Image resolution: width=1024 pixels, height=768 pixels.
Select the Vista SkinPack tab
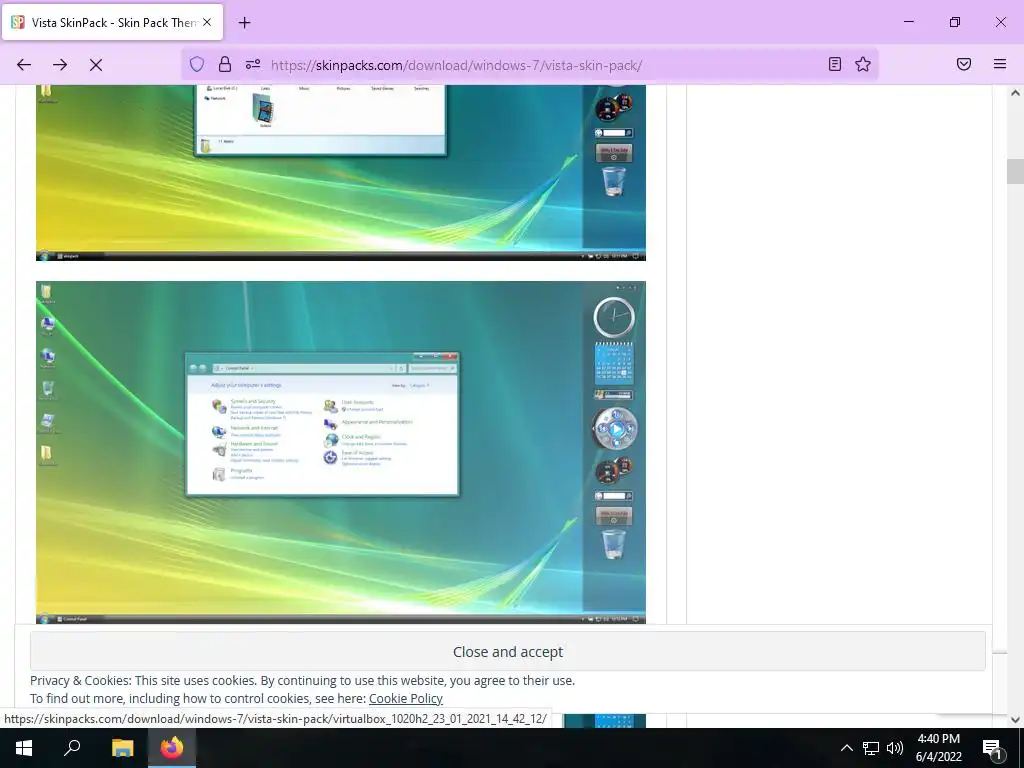tap(112, 22)
